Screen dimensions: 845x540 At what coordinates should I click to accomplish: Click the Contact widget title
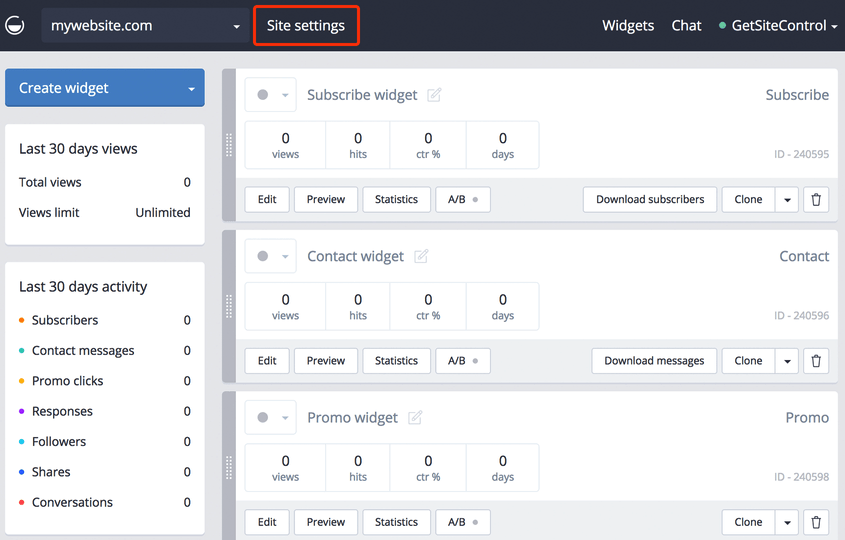pos(355,256)
